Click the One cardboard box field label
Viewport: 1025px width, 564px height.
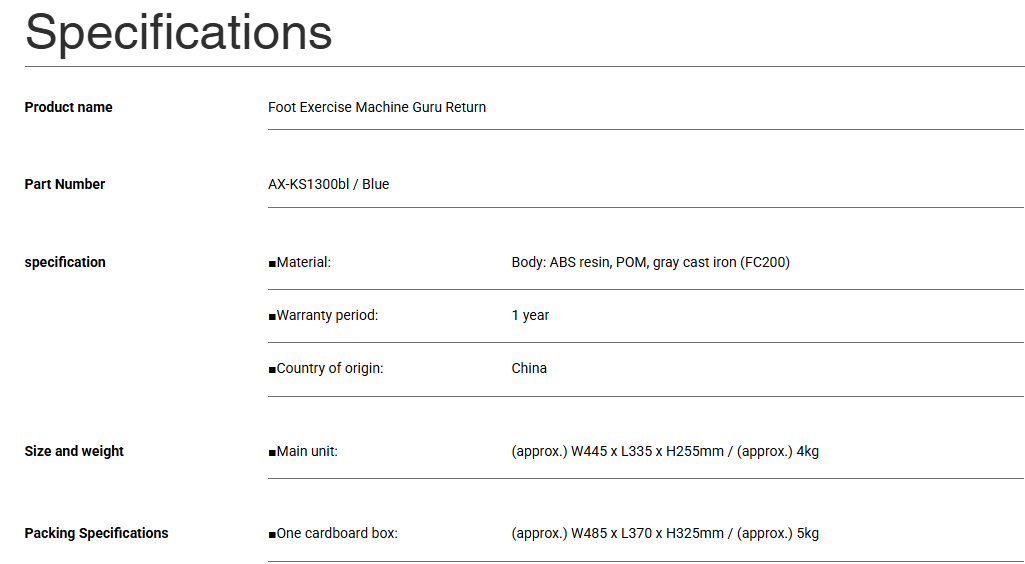tap(336, 533)
